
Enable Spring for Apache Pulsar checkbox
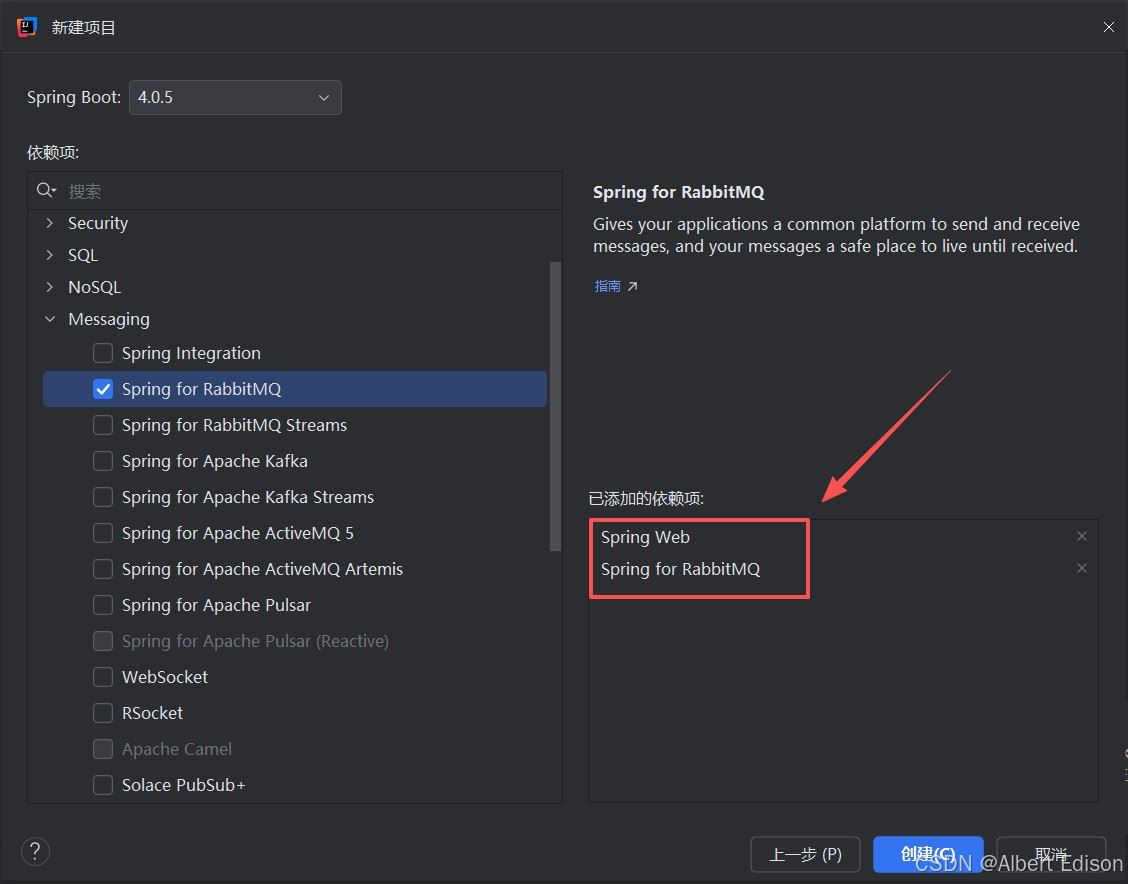(x=103, y=605)
